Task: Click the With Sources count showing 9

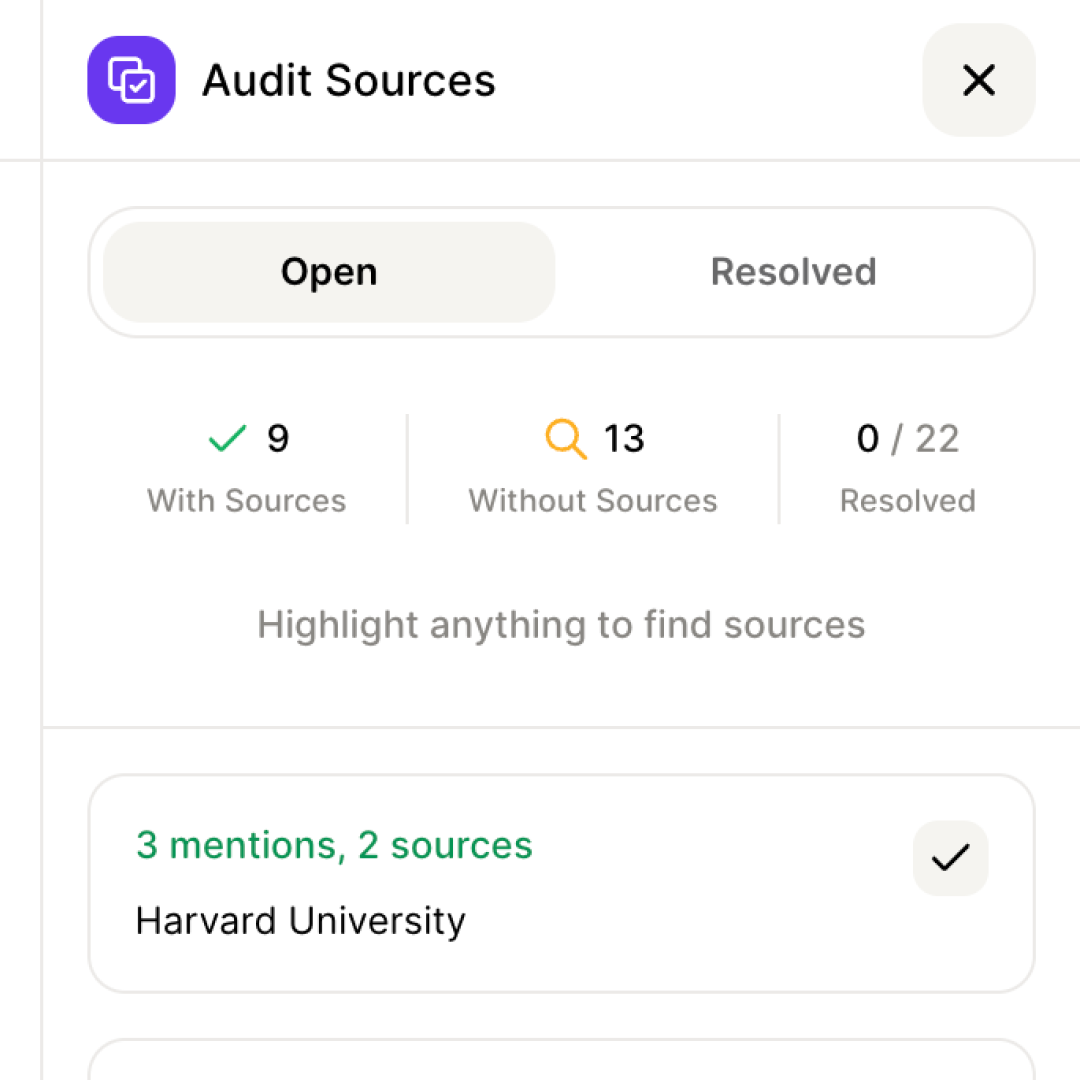Action: coord(277,438)
